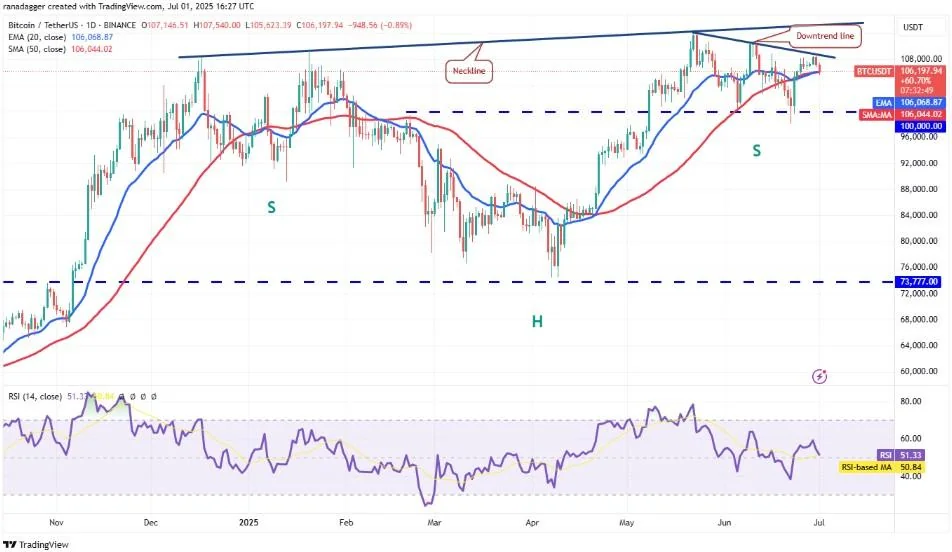Click the SMA:MA red axis label

click(x=877, y=115)
